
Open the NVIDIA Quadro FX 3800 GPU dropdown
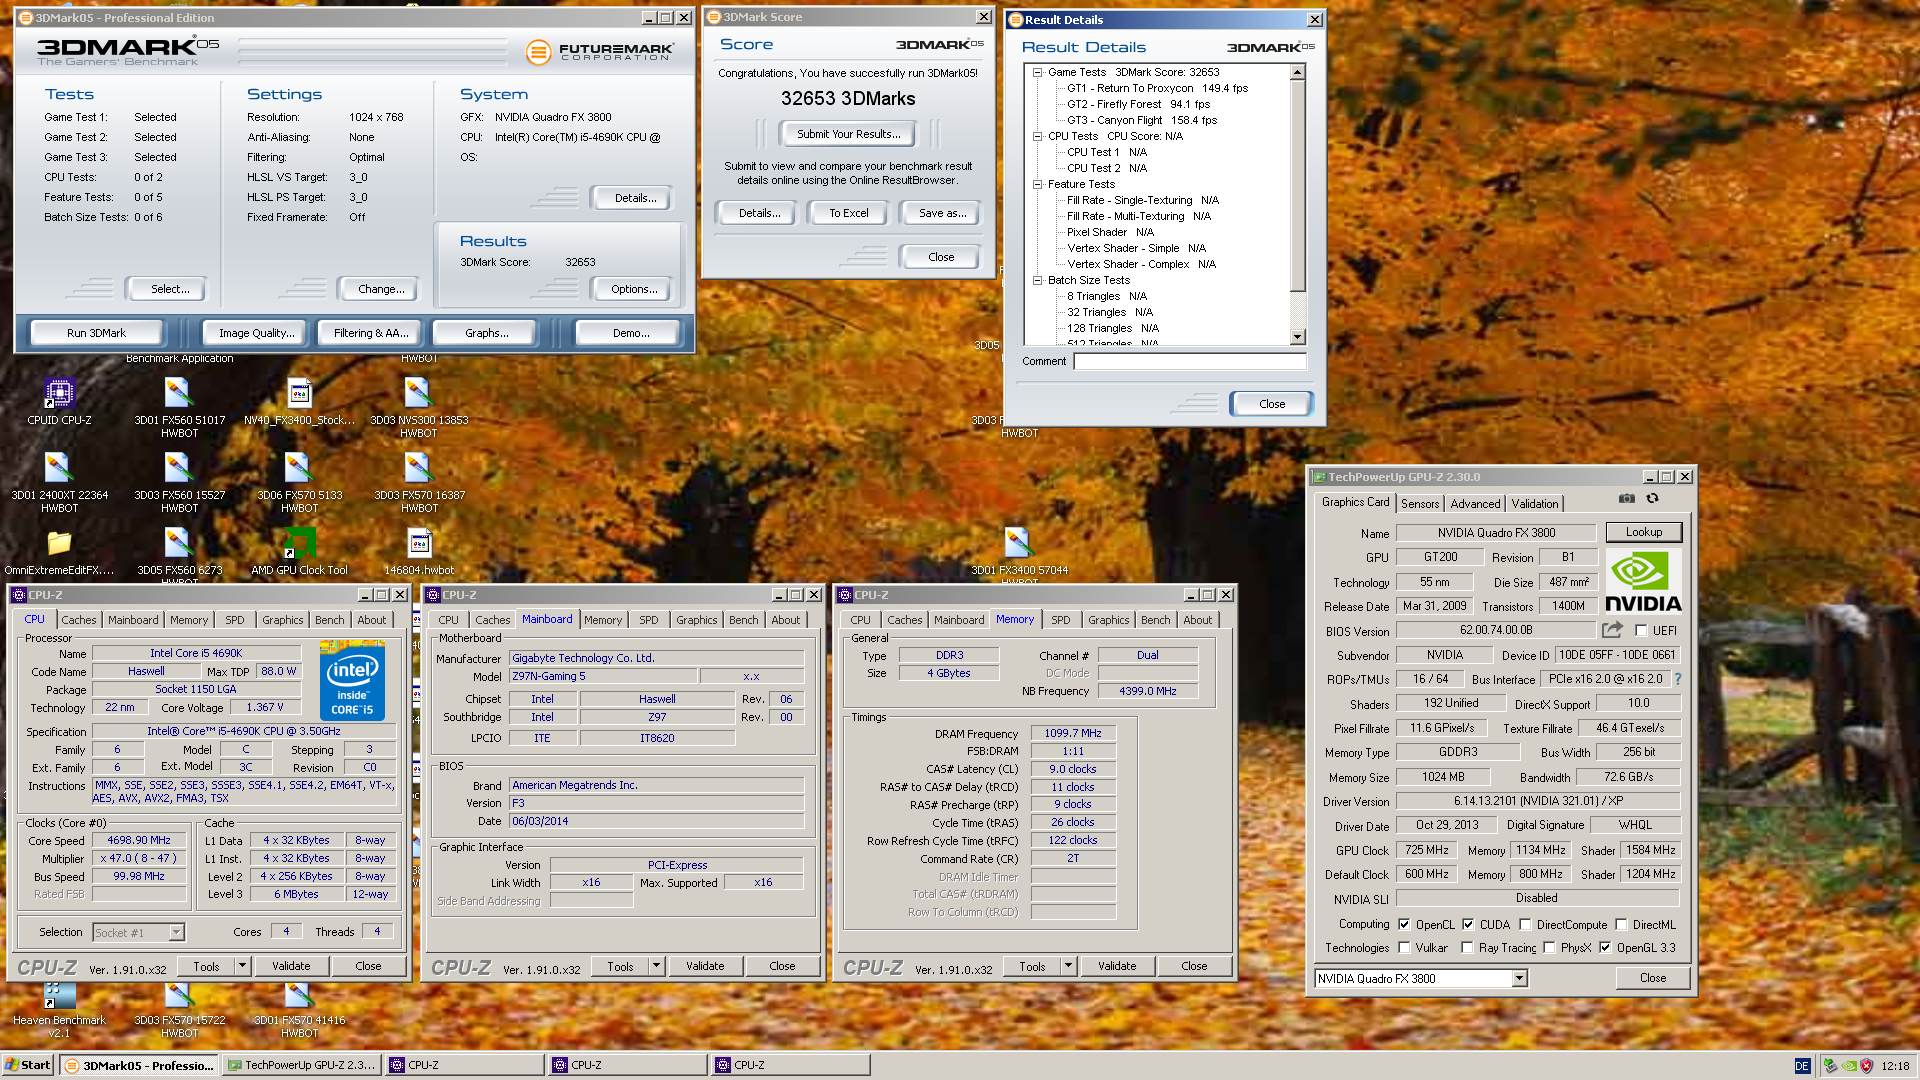(1519, 978)
